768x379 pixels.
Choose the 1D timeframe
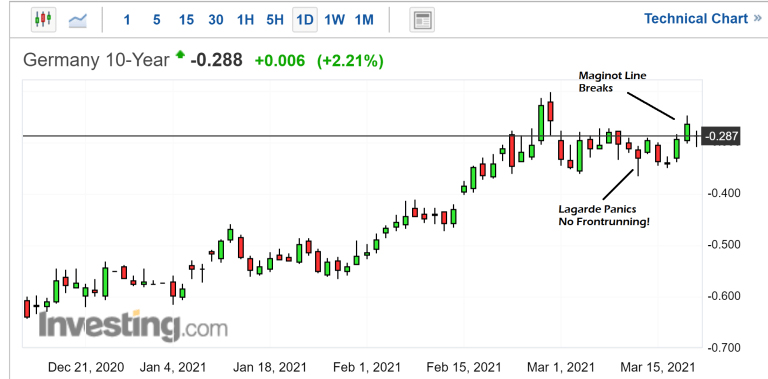pyautogui.click(x=305, y=20)
